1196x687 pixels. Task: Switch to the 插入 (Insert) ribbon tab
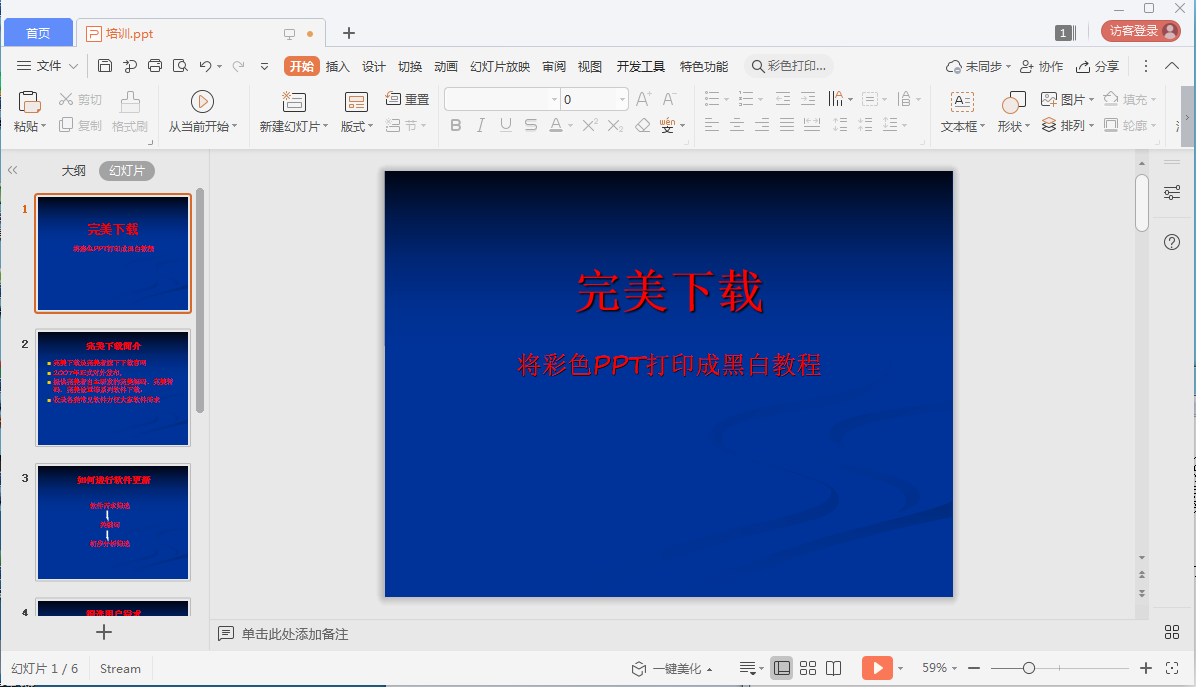(337, 66)
